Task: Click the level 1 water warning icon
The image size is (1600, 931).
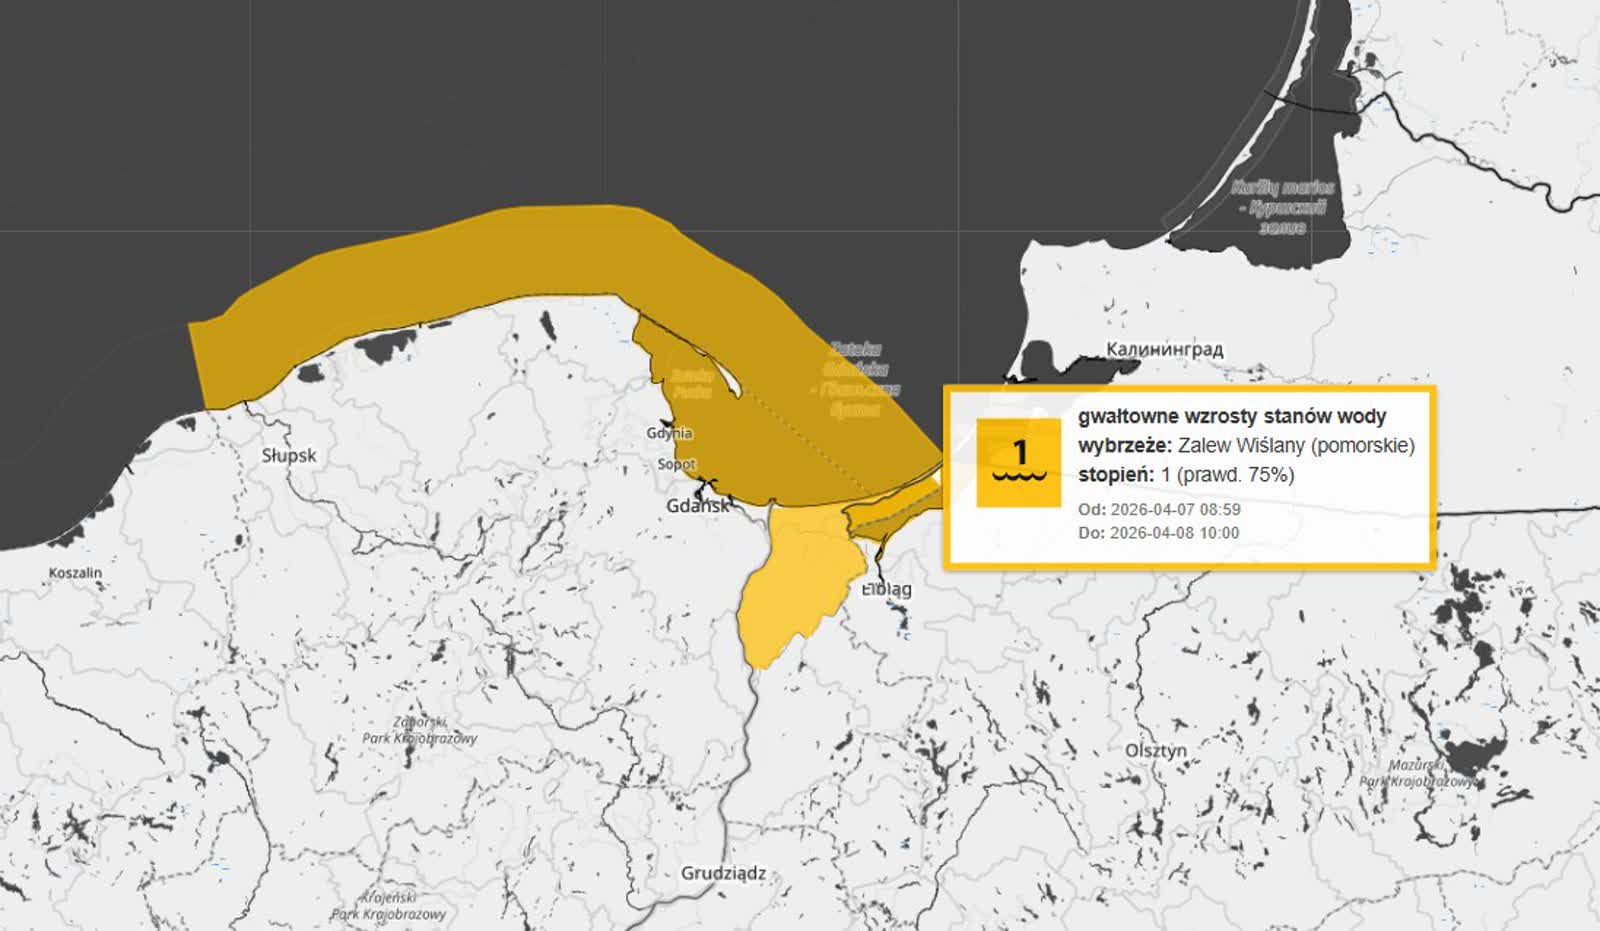Action: (x=1018, y=462)
